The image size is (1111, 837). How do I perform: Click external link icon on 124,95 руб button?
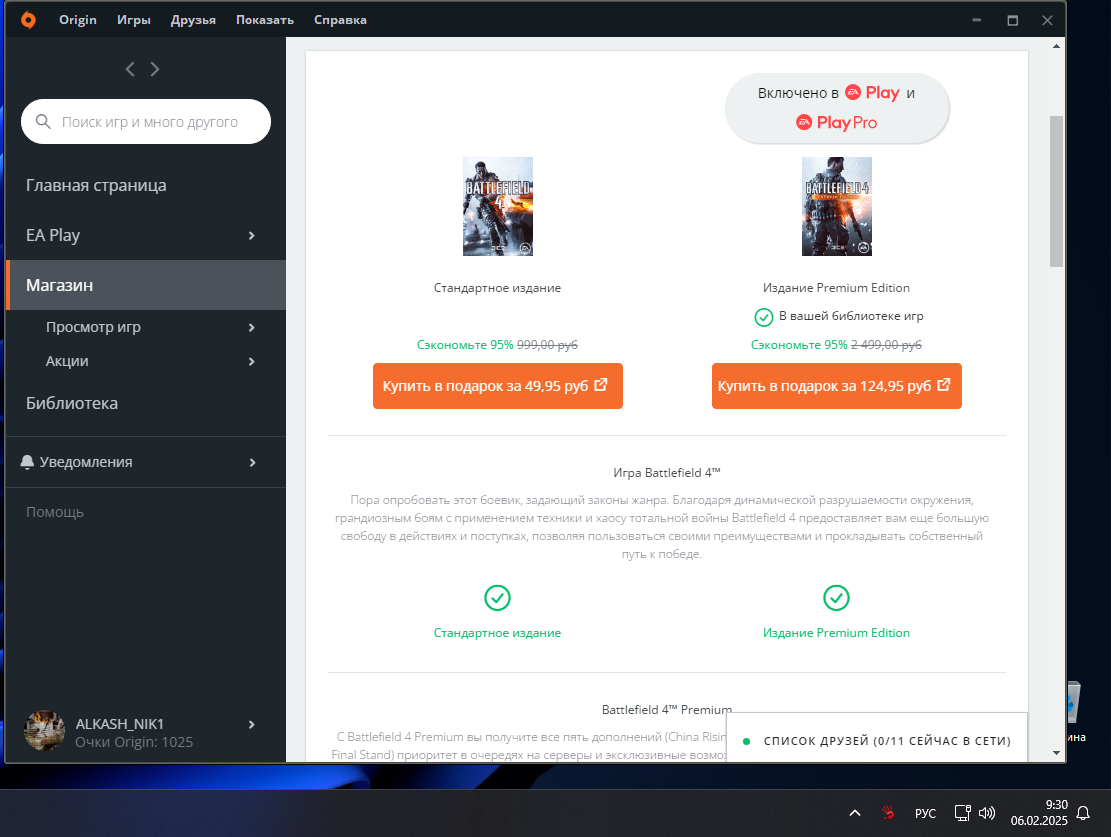(944, 385)
